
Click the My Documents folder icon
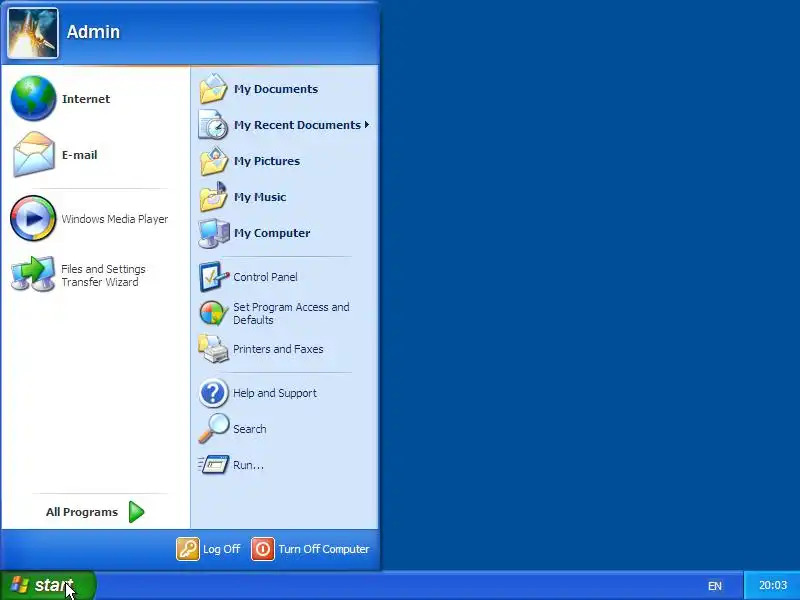213,89
